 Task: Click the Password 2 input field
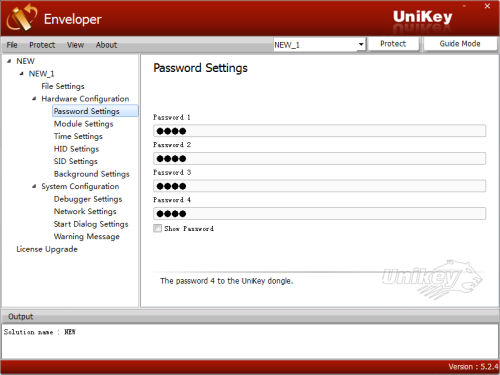click(319, 158)
